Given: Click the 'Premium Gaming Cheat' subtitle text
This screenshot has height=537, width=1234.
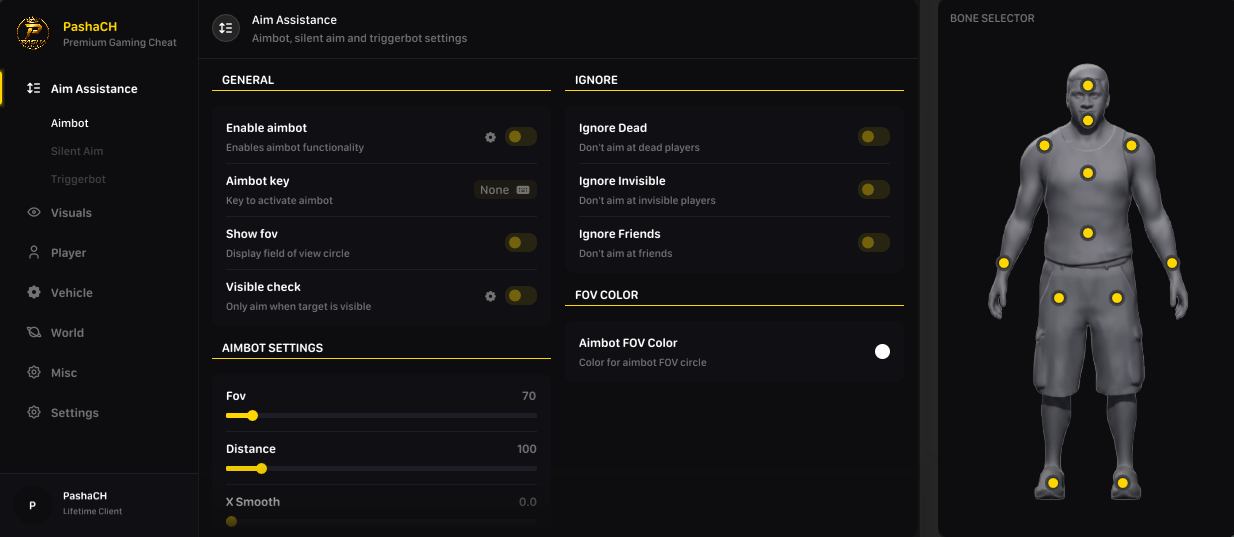Looking at the screenshot, I should coord(120,43).
